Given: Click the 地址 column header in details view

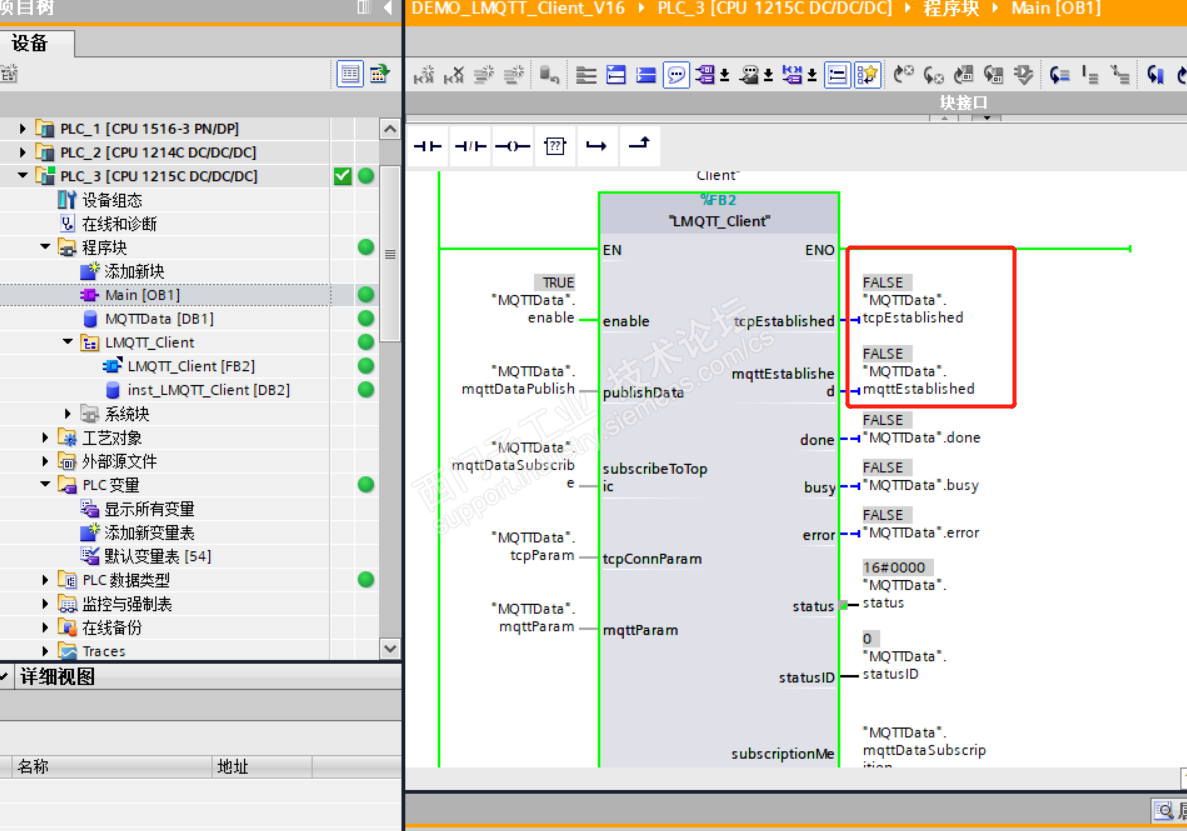Looking at the screenshot, I should tap(232, 767).
